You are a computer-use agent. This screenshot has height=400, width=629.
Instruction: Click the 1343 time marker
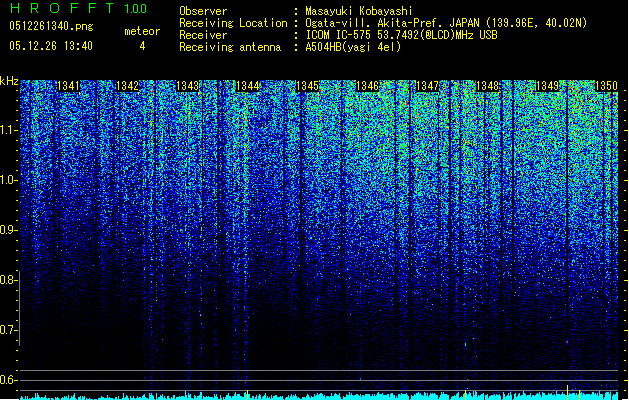click(x=187, y=85)
